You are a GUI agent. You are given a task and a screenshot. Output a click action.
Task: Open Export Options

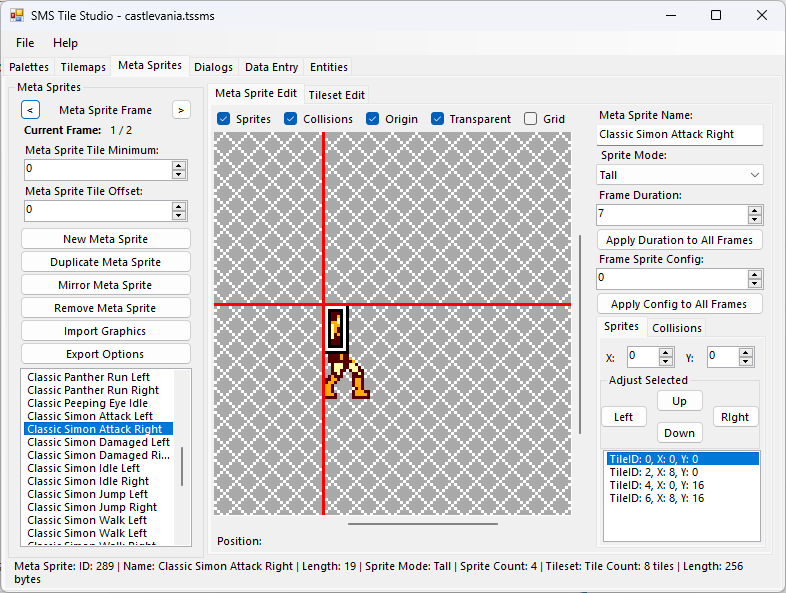pos(106,354)
